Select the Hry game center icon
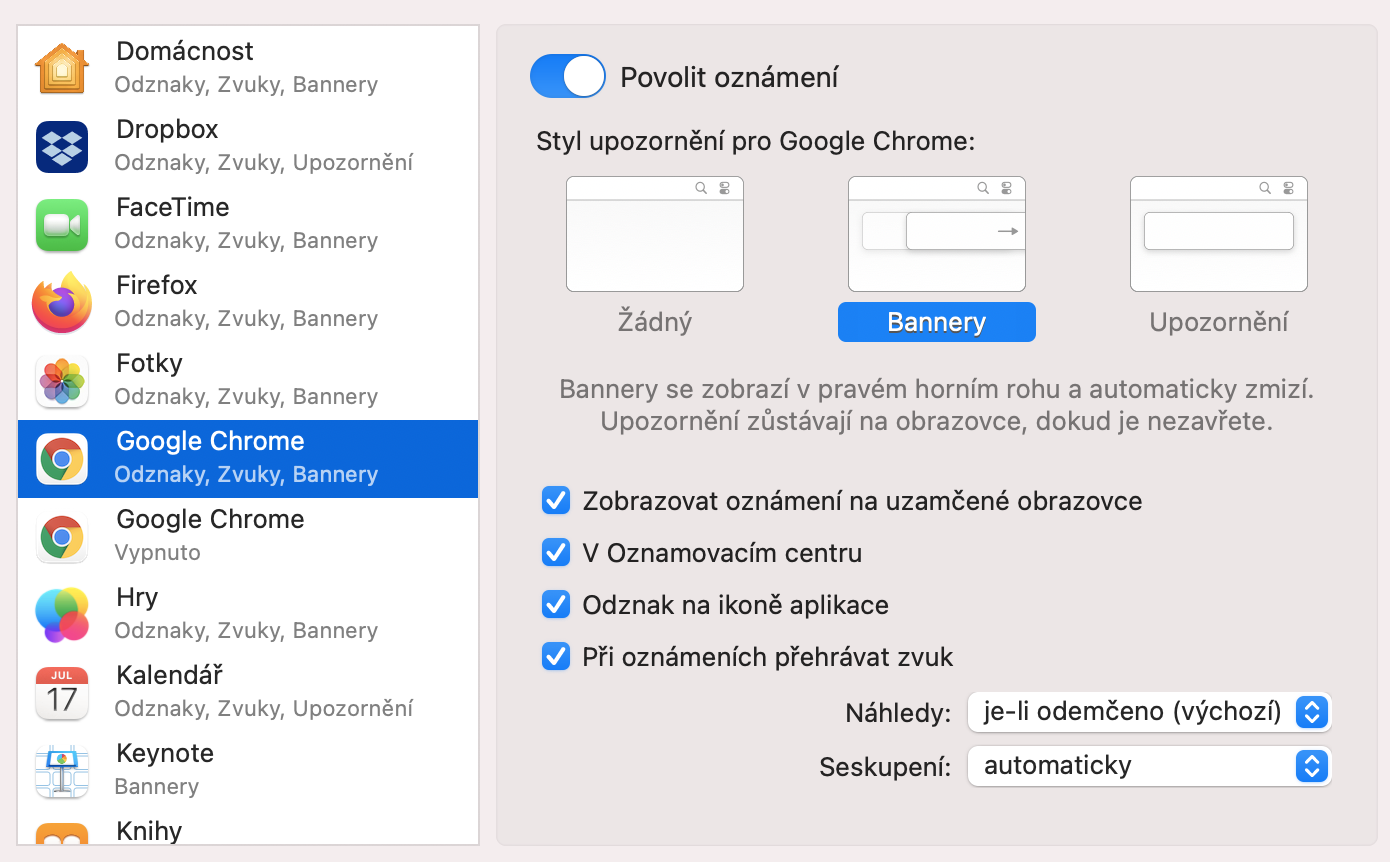This screenshot has width=1390, height=862. [62, 614]
